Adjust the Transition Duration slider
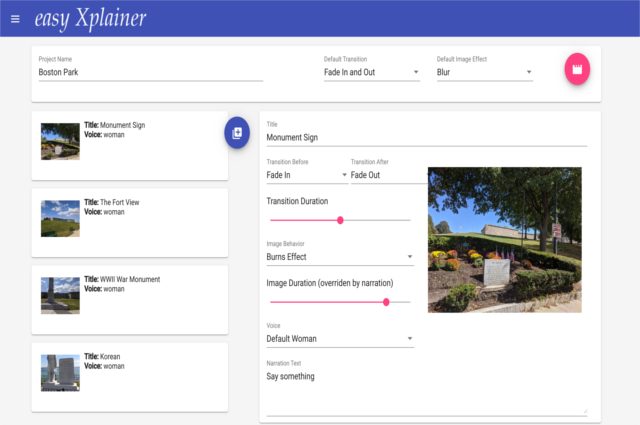640x425 pixels. [x=340, y=220]
